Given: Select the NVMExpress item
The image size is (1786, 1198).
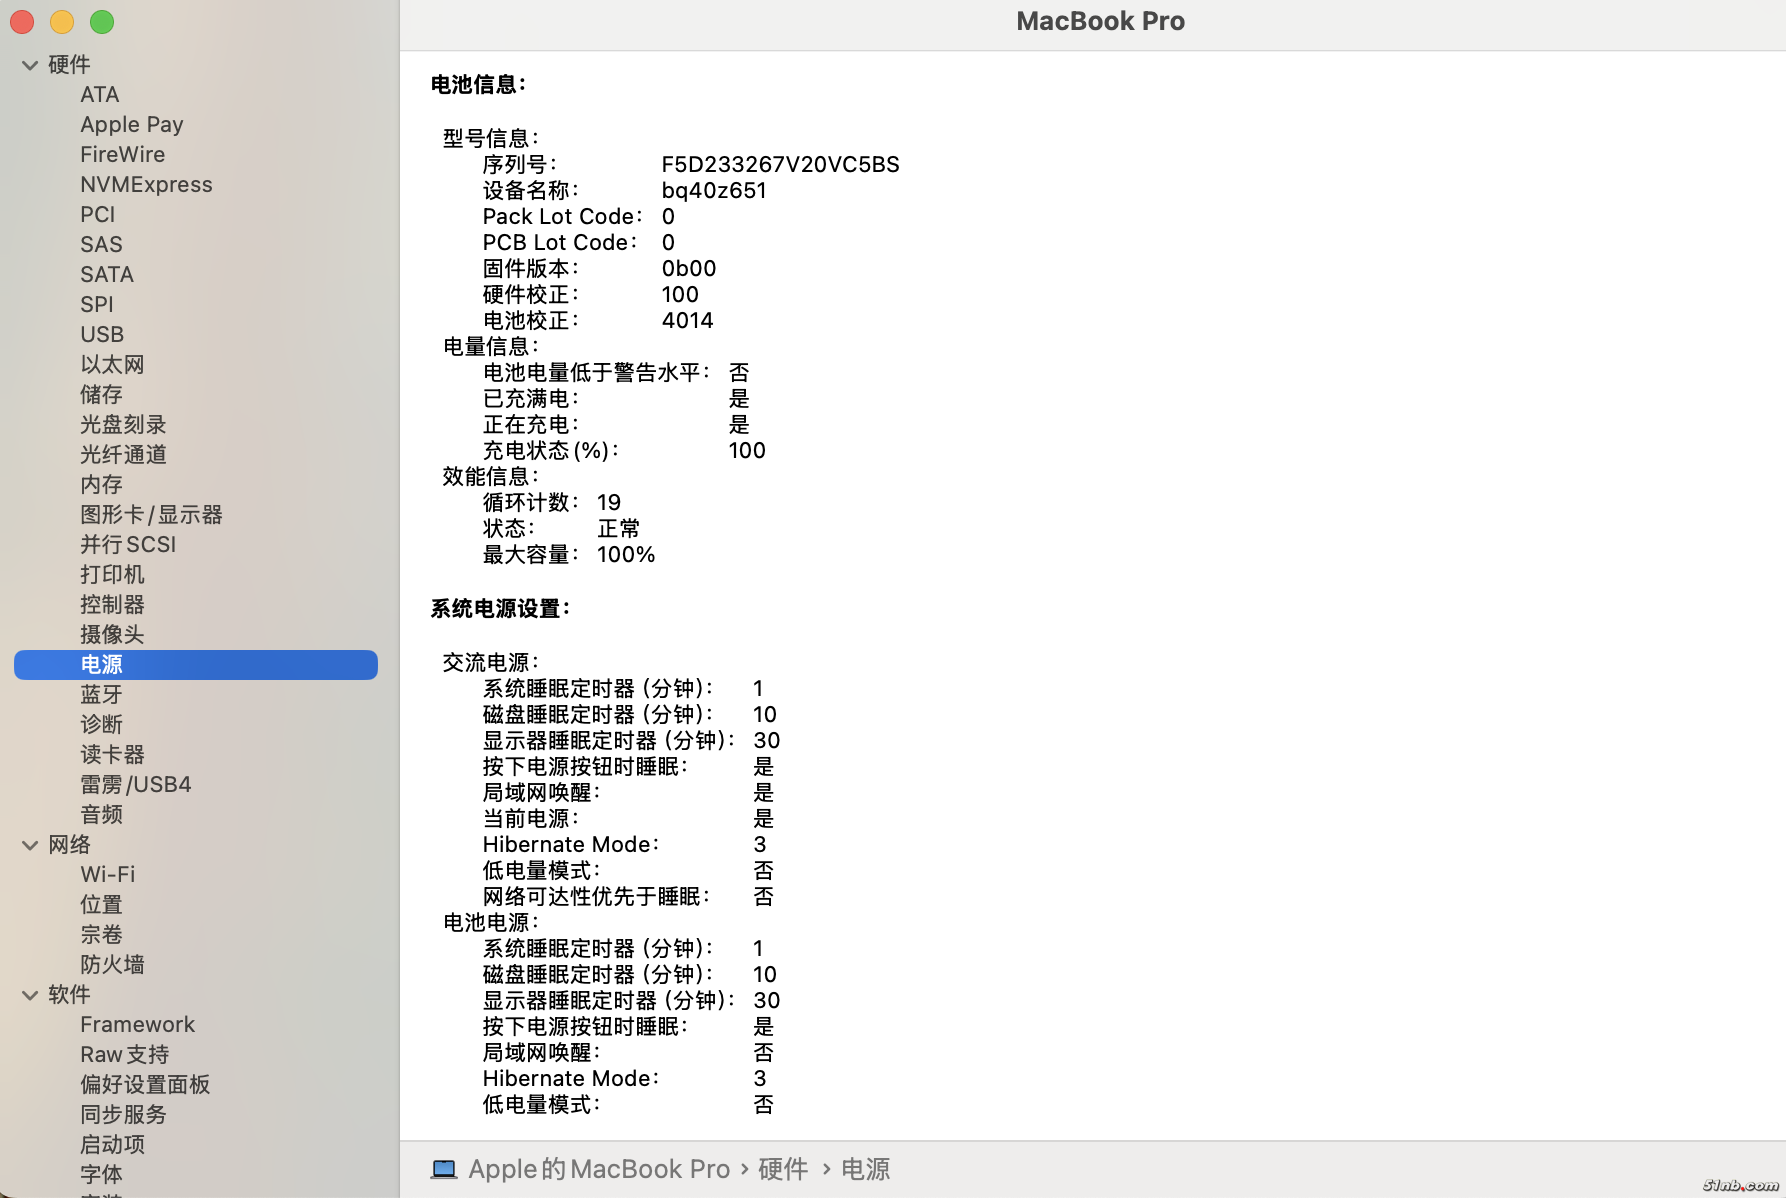Looking at the screenshot, I should tap(146, 184).
